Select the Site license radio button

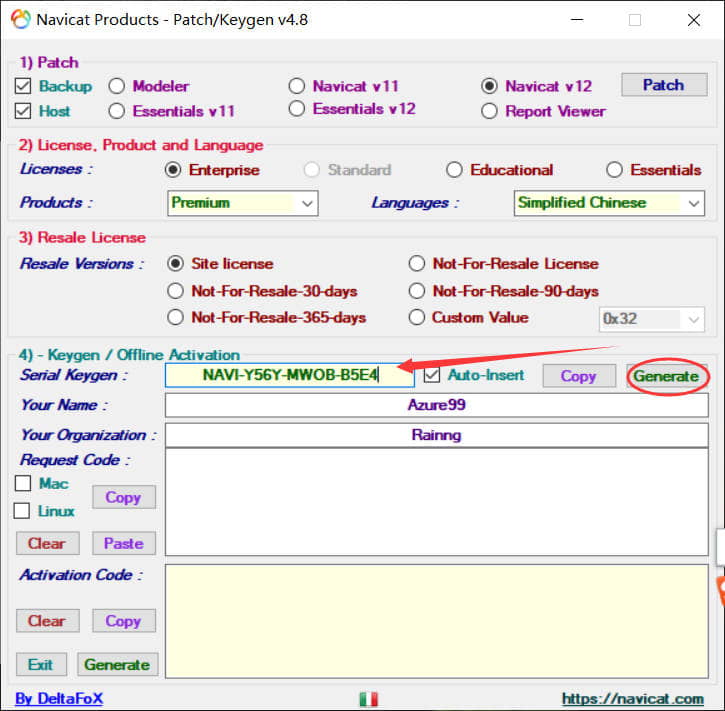(x=176, y=264)
